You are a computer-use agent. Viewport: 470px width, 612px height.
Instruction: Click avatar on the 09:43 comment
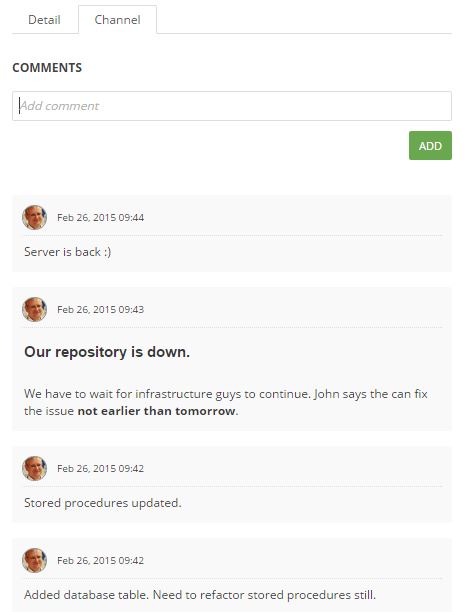coord(34,309)
